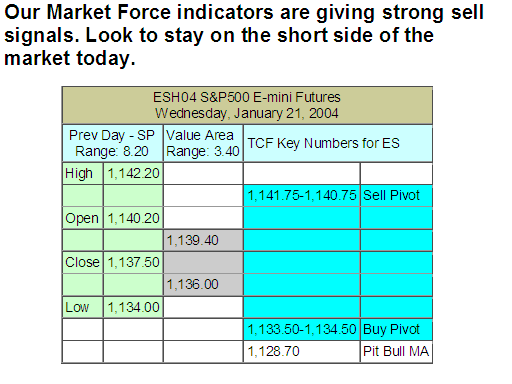Click the ESH04 S&P500 E-mini Futures header

coord(247,105)
